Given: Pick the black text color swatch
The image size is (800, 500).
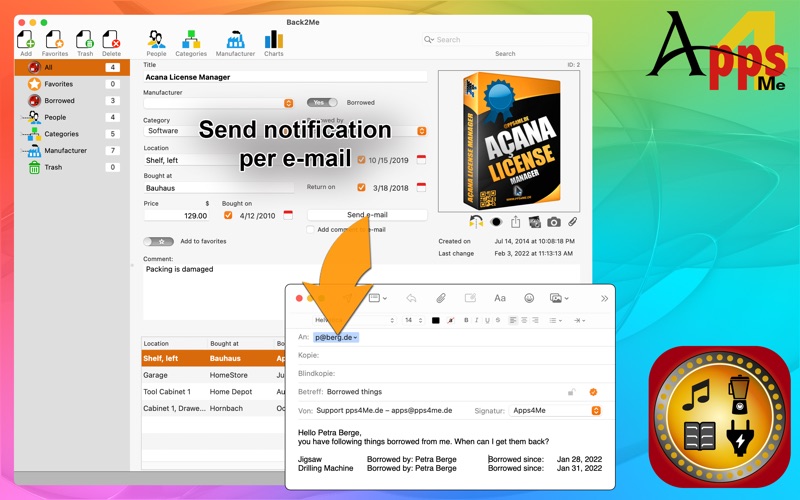Looking at the screenshot, I should pos(436,320).
